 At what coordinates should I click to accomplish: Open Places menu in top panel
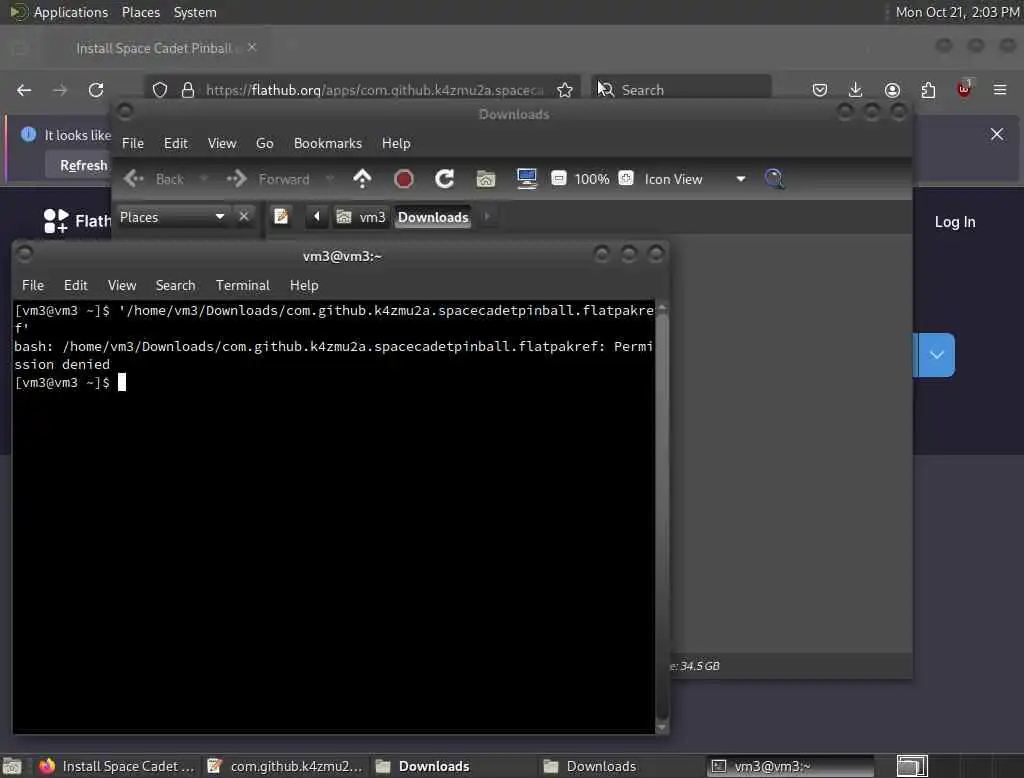[x=140, y=12]
